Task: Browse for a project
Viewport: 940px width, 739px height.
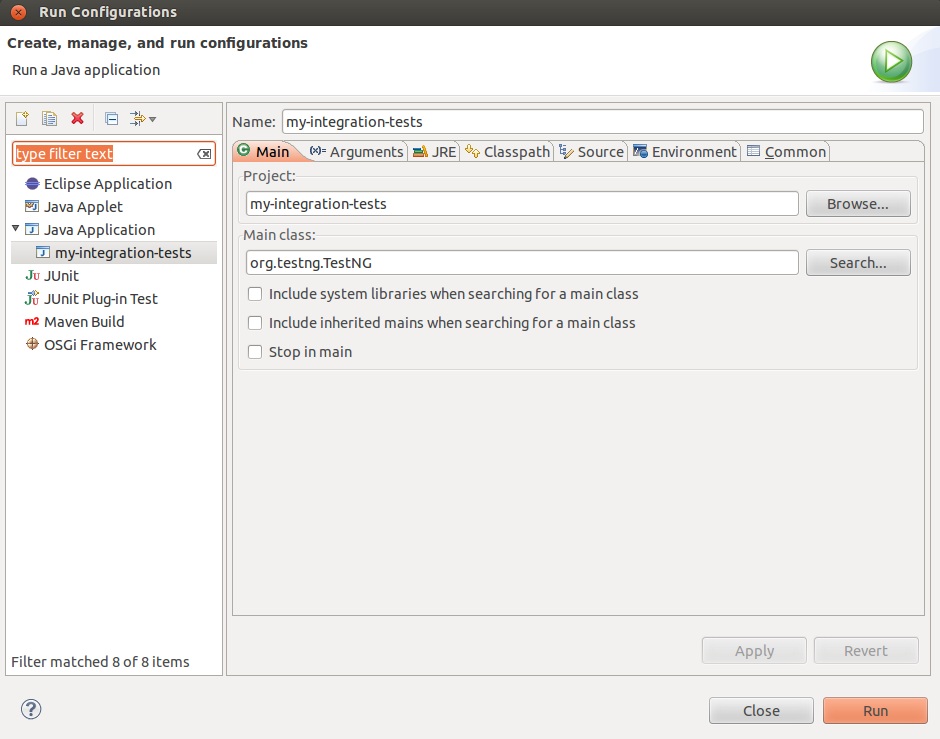Action: pyautogui.click(x=857, y=203)
